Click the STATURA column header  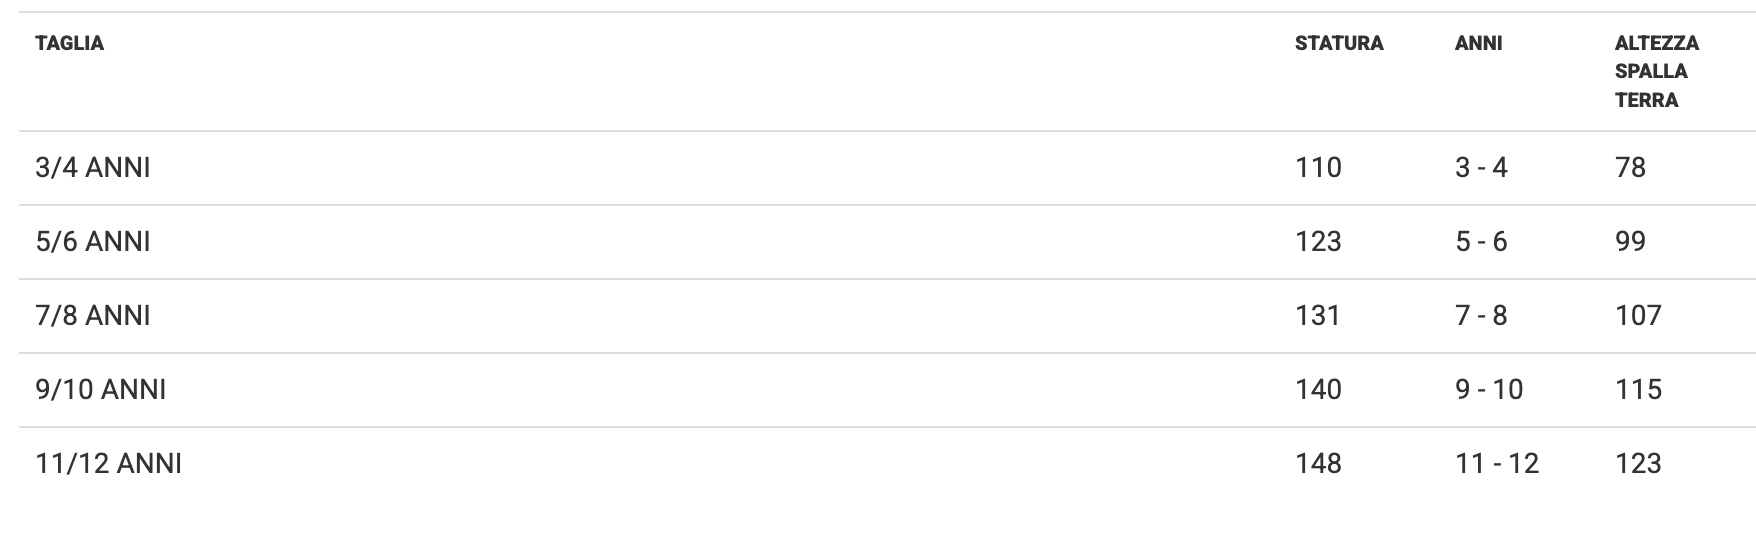1338,43
